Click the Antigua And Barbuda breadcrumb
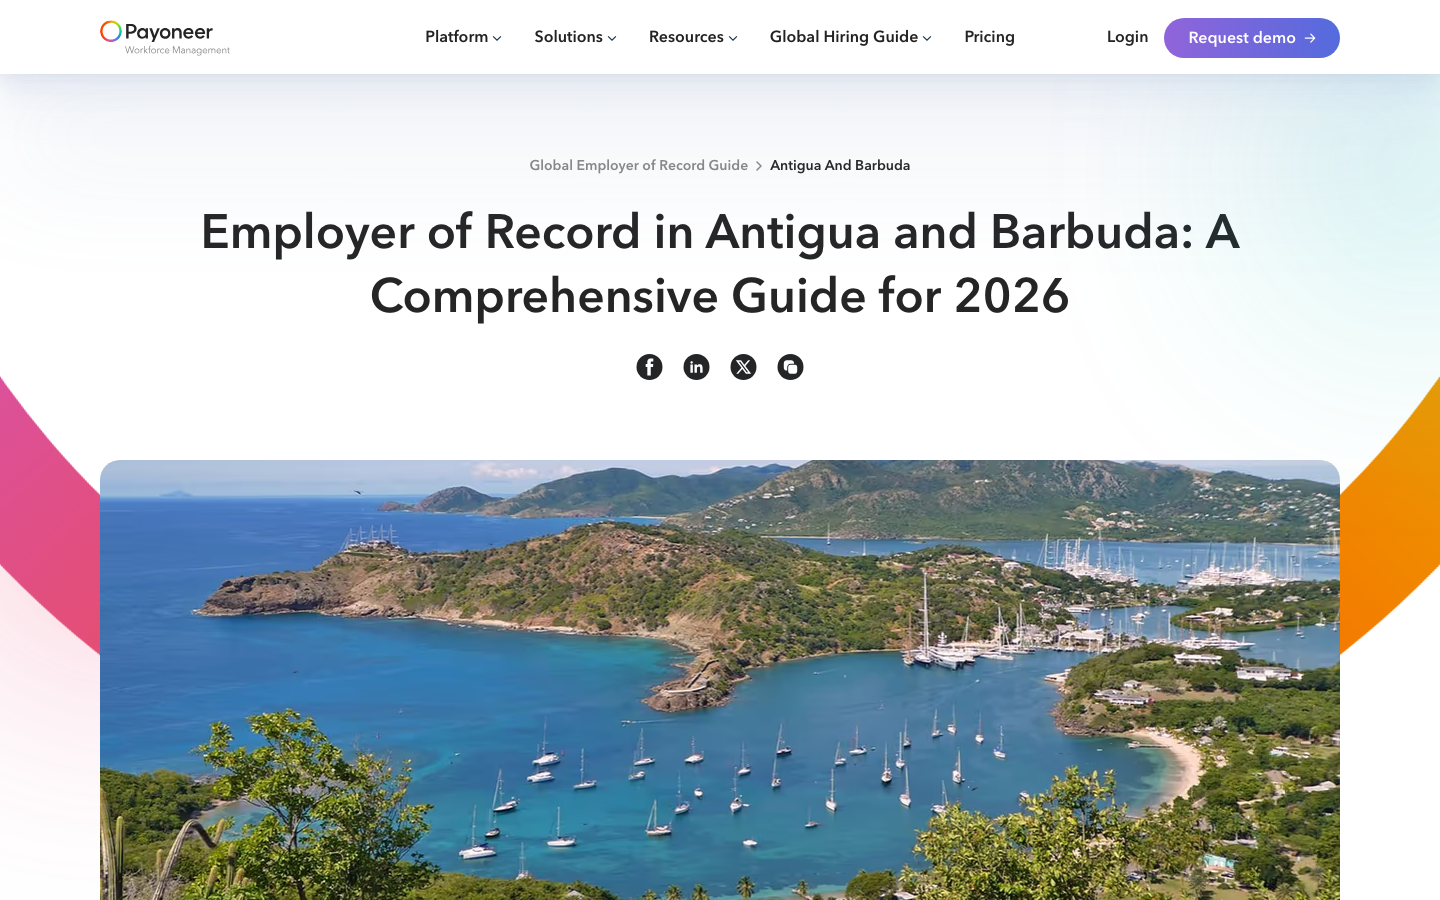Viewport: 1440px width, 900px height. pyautogui.click(x=840, y=165)
